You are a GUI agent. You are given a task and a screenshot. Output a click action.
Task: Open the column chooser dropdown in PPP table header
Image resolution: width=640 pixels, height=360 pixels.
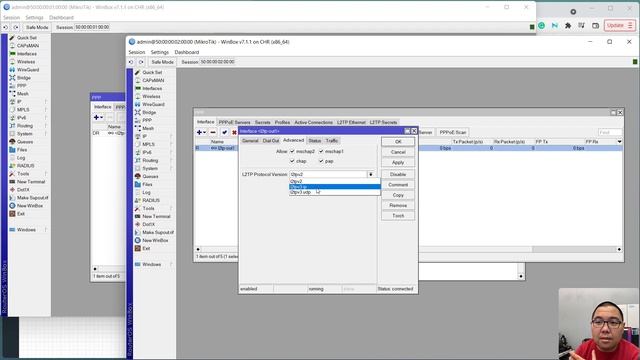point(619,142)
